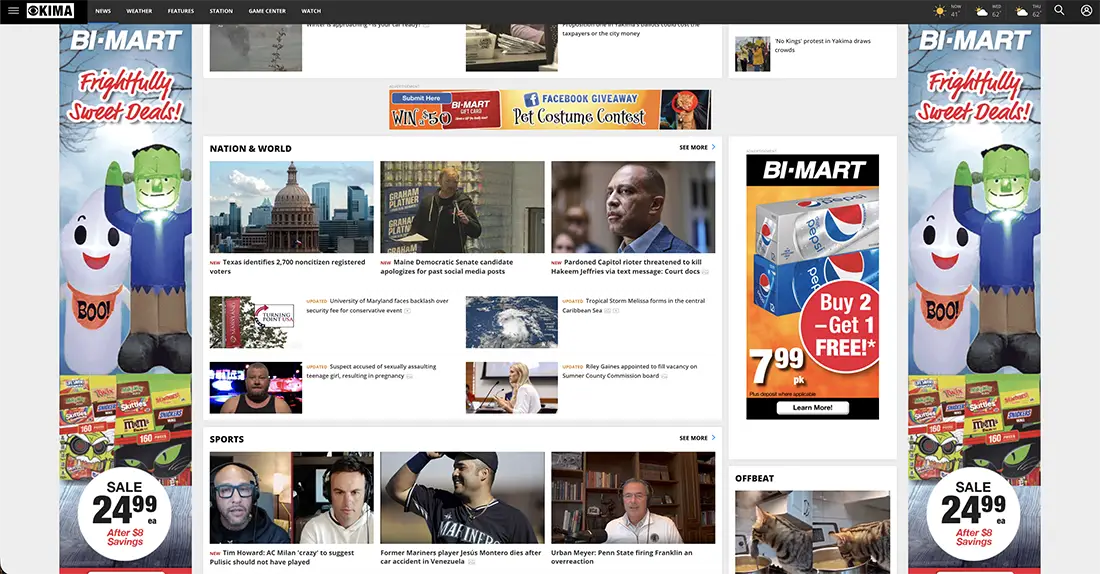Click the No Kings protest thumbnail
Screen dimensions: 1100x574
tap(753, 54)
